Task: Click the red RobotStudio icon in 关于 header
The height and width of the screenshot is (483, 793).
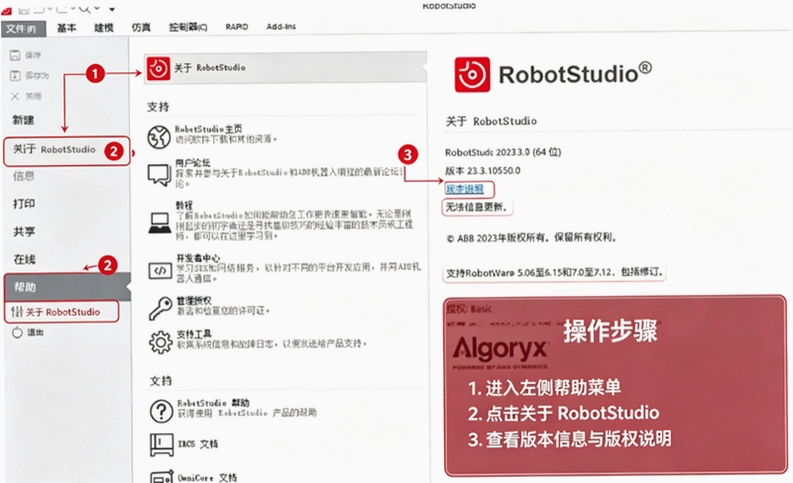Action: [x=158, y=68]
